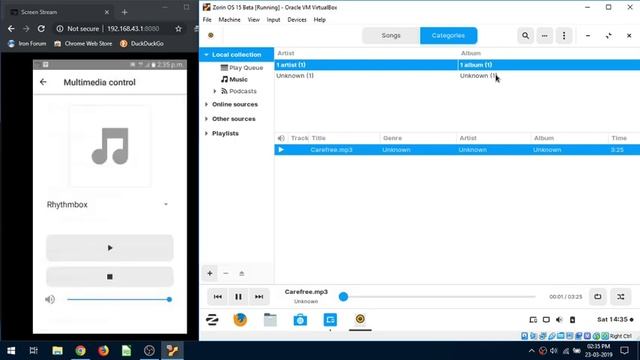
Task: Open Software store from Zorin taskbar
Action: 300,320
